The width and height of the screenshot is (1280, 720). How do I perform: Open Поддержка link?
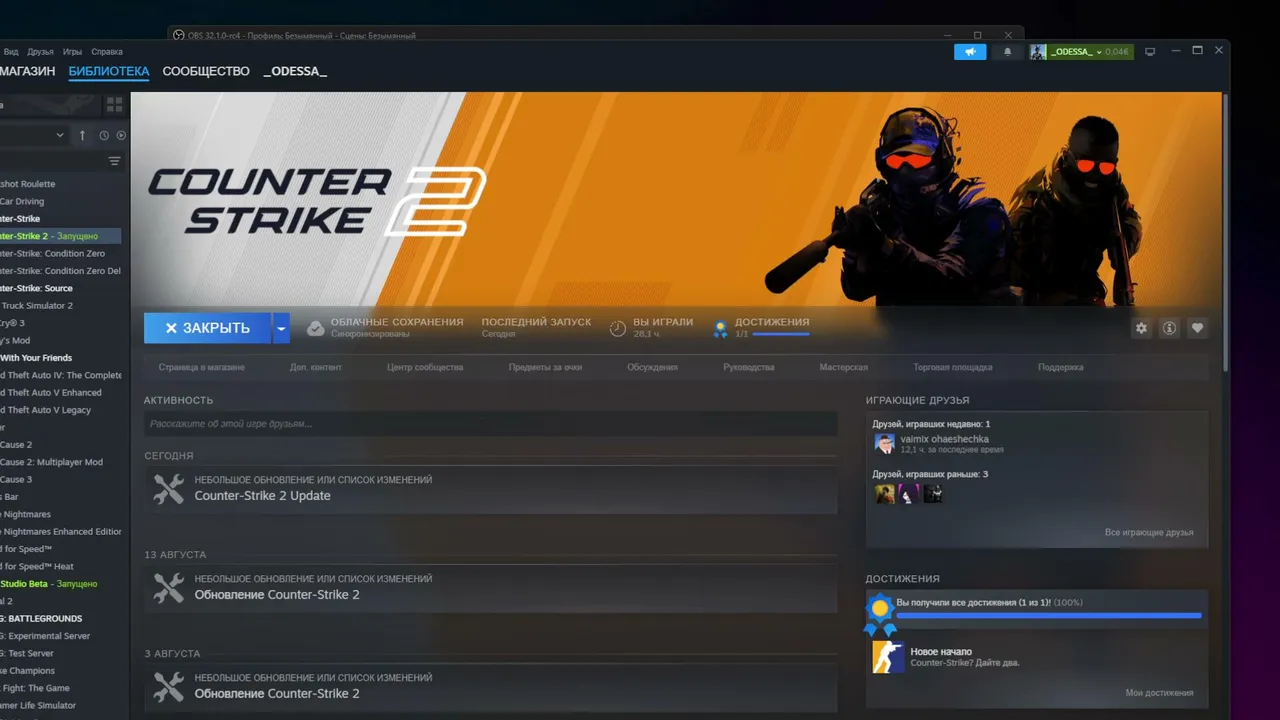click(x=1061, y=368)
